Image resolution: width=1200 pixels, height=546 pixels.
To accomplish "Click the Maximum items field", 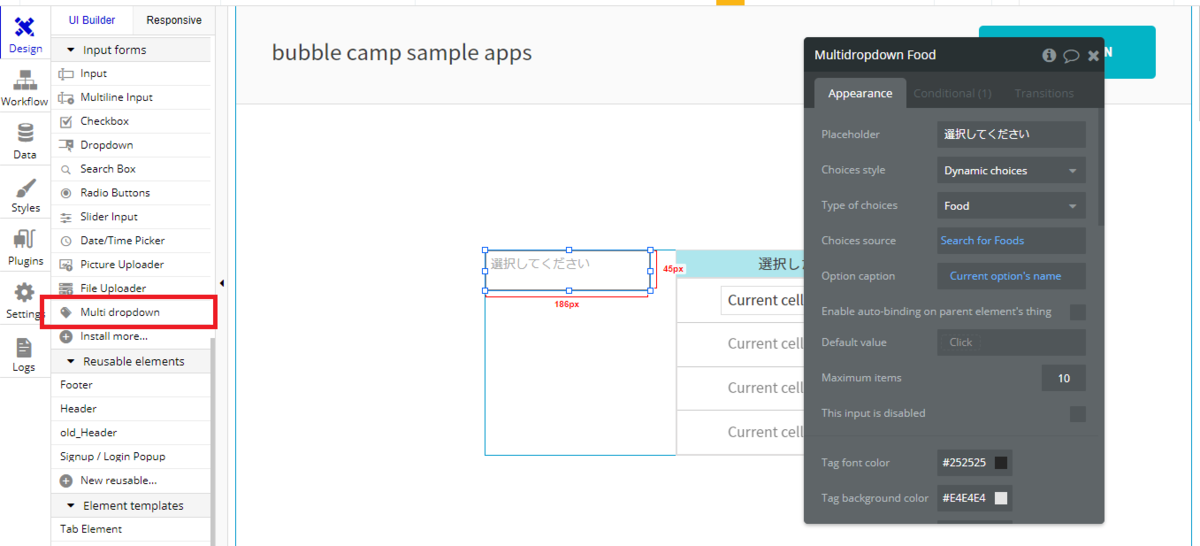I will point(1063,378).
